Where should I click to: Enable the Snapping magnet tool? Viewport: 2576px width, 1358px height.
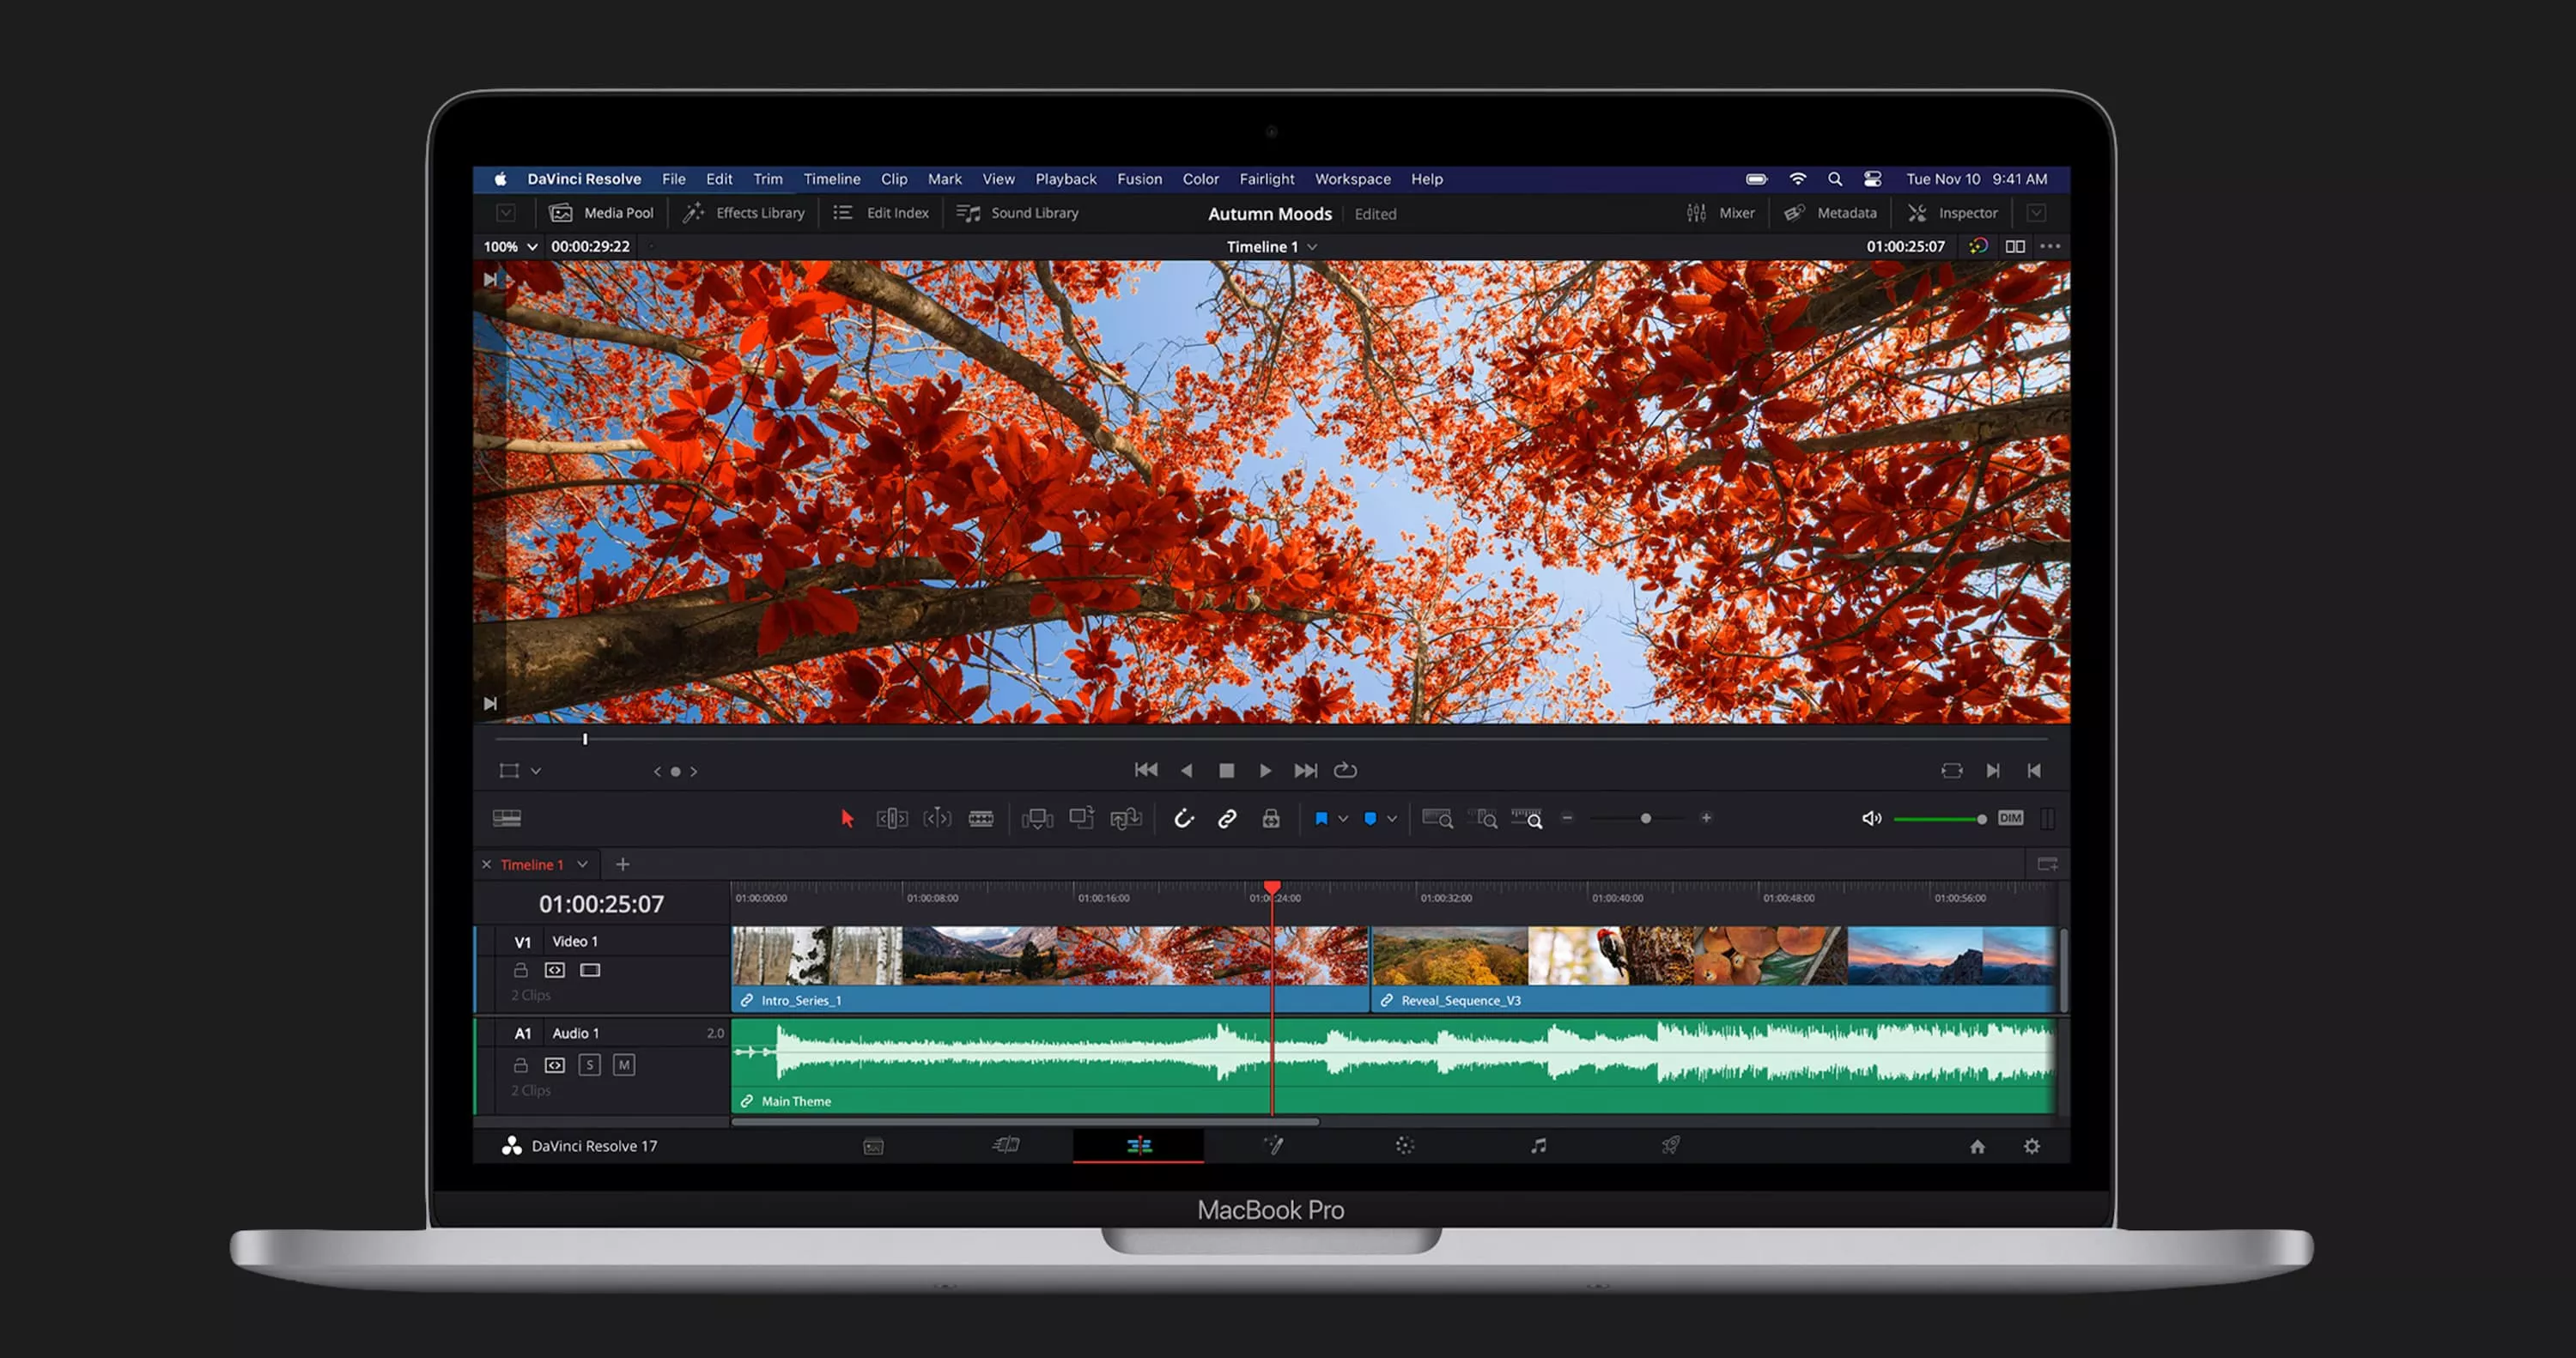[x=1184, y=818]
